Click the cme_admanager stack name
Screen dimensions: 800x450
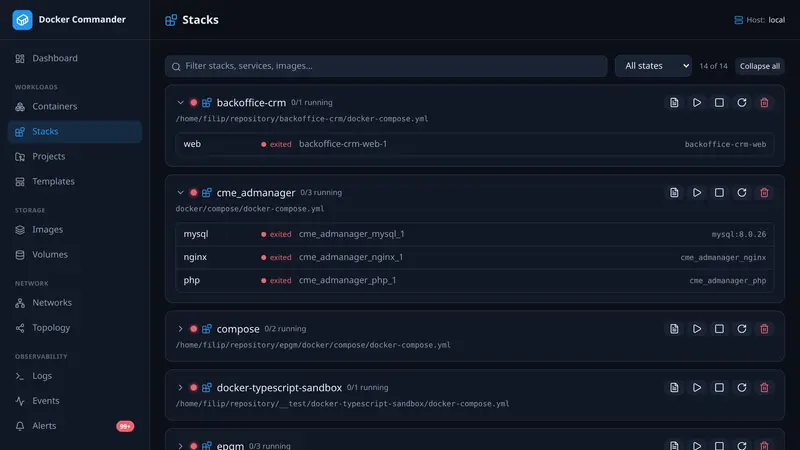click(256, 193)
